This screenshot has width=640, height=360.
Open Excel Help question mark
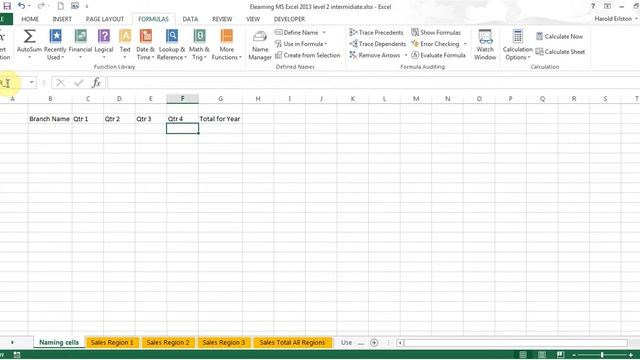[x=593, y=6]
